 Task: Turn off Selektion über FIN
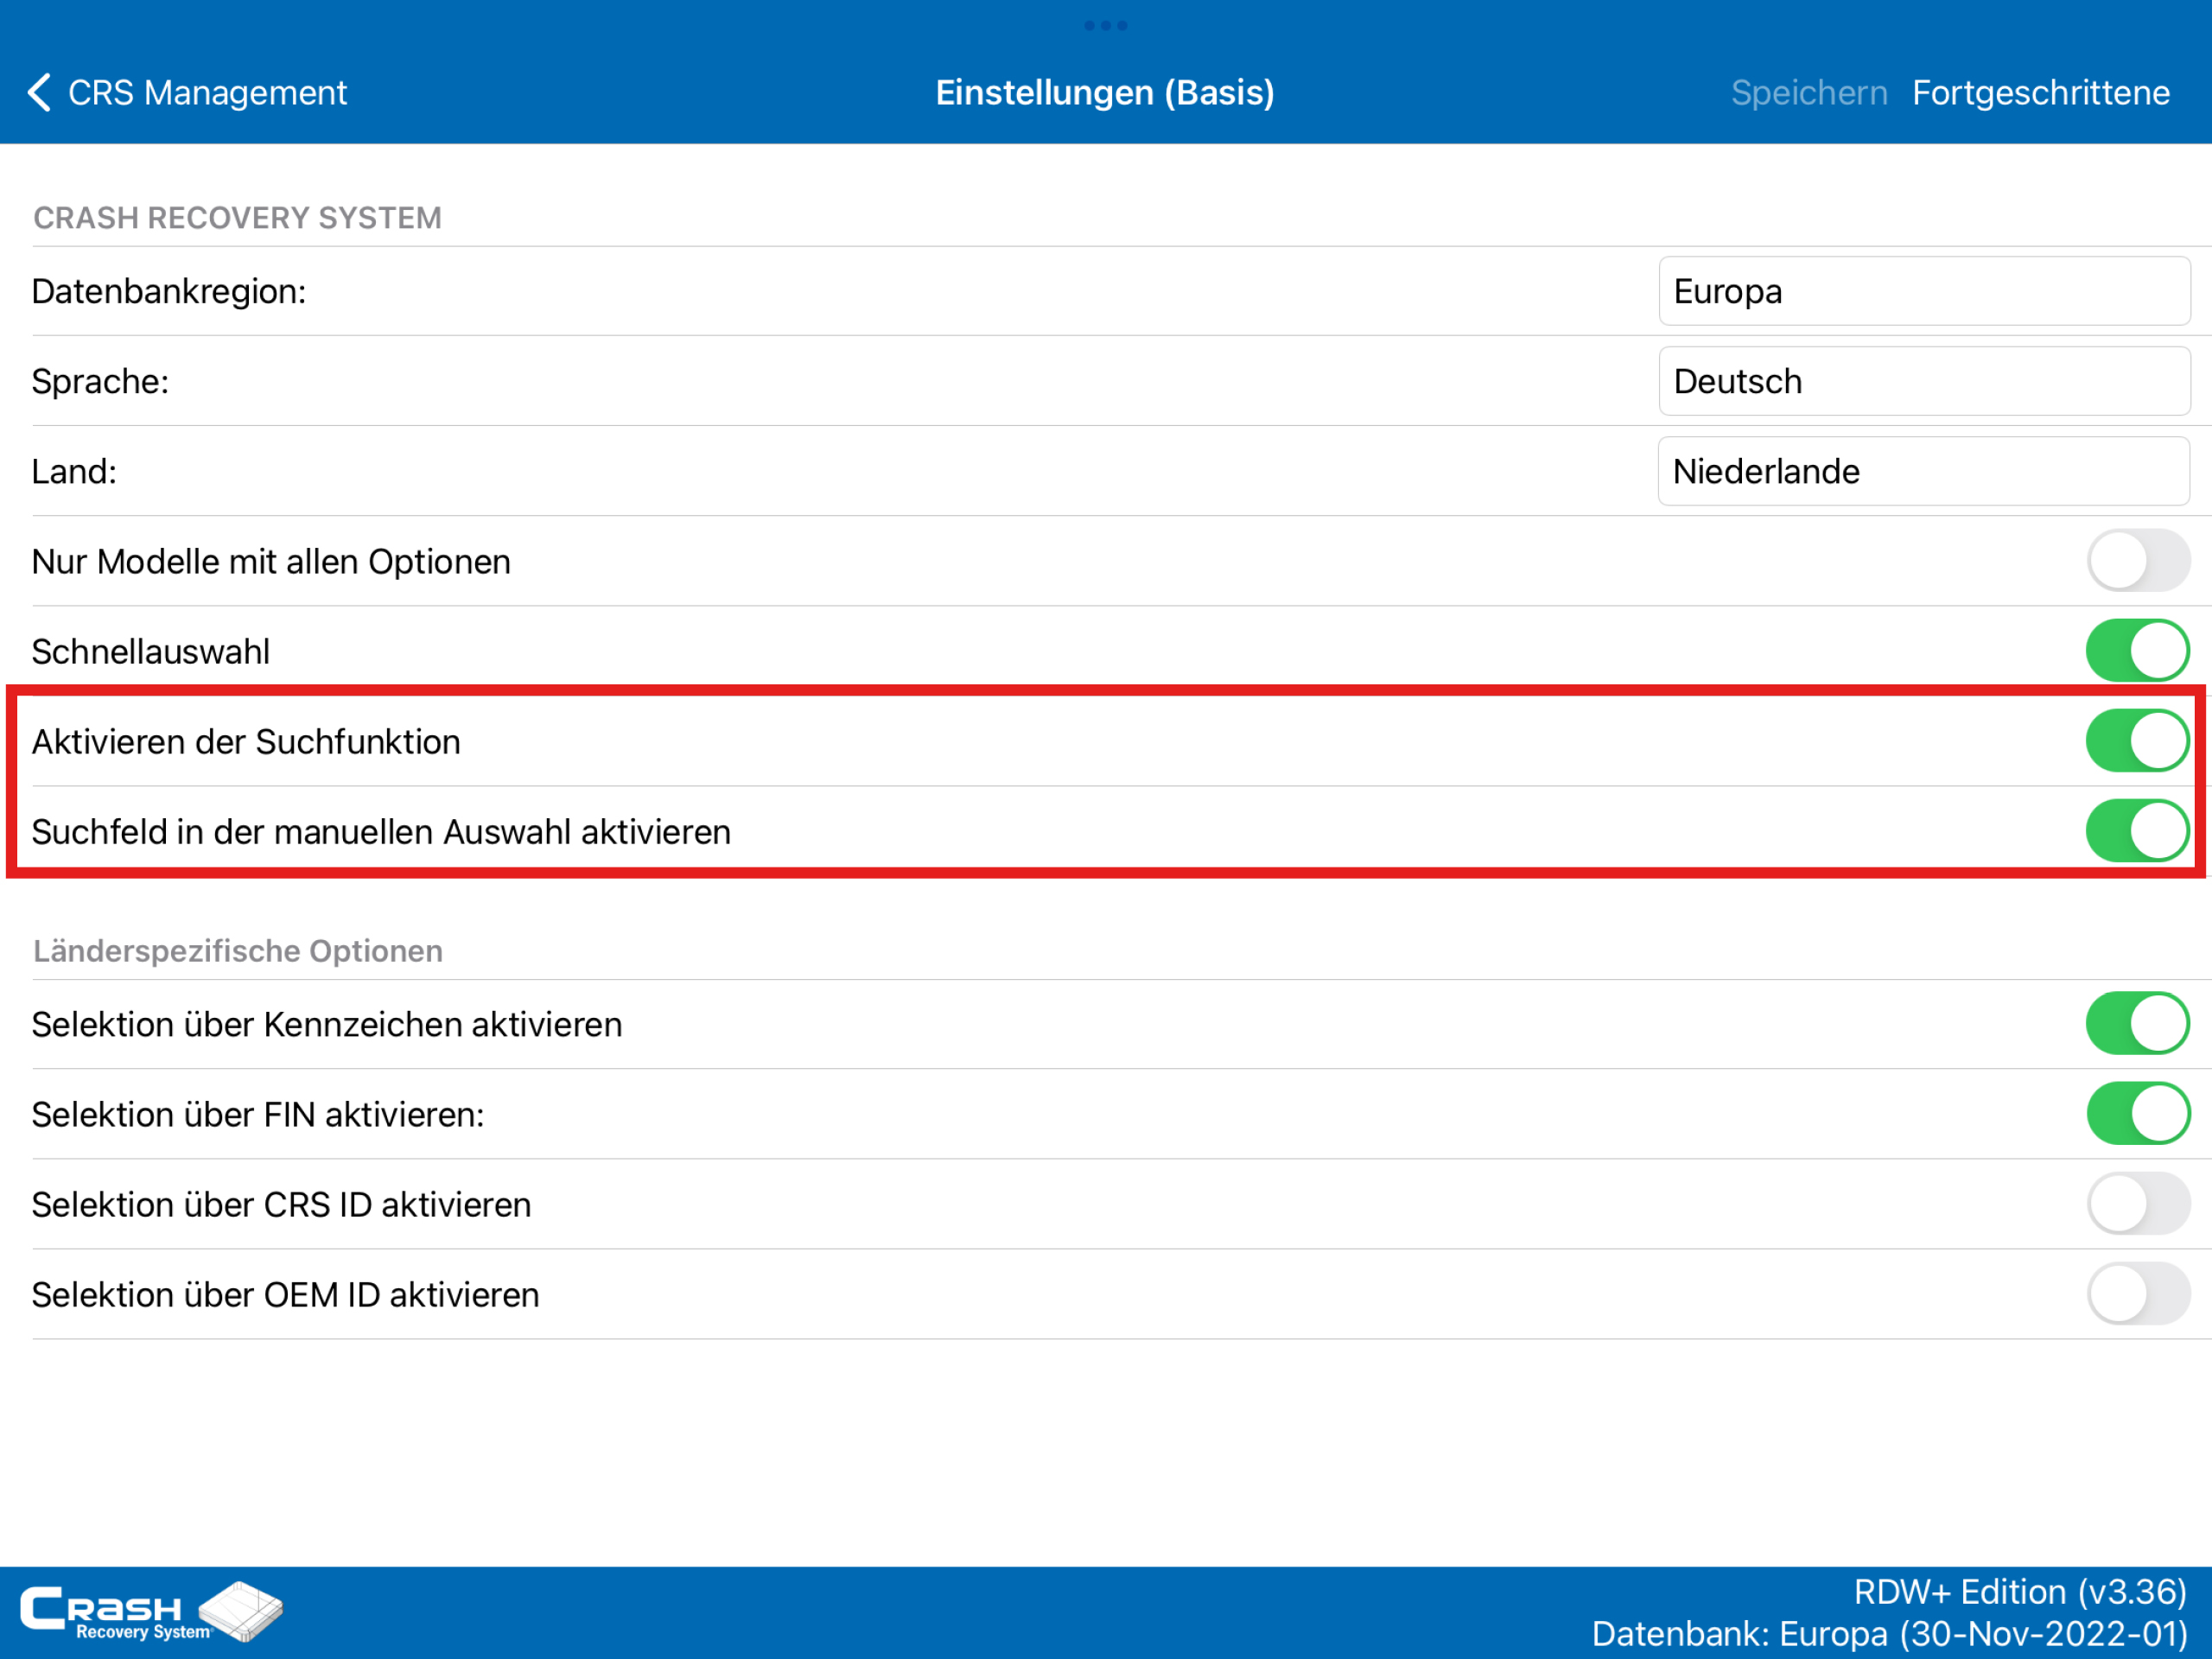tap(2138, 1114)
